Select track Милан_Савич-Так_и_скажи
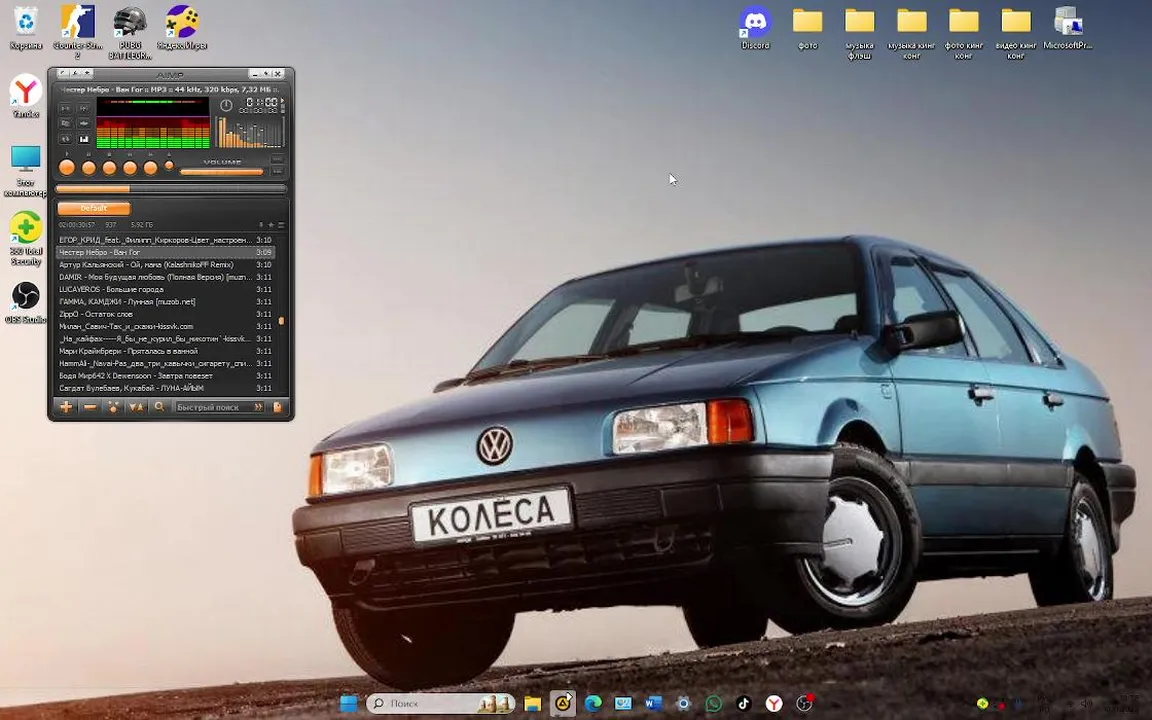 pyautogui.click(x=165, y=326)
